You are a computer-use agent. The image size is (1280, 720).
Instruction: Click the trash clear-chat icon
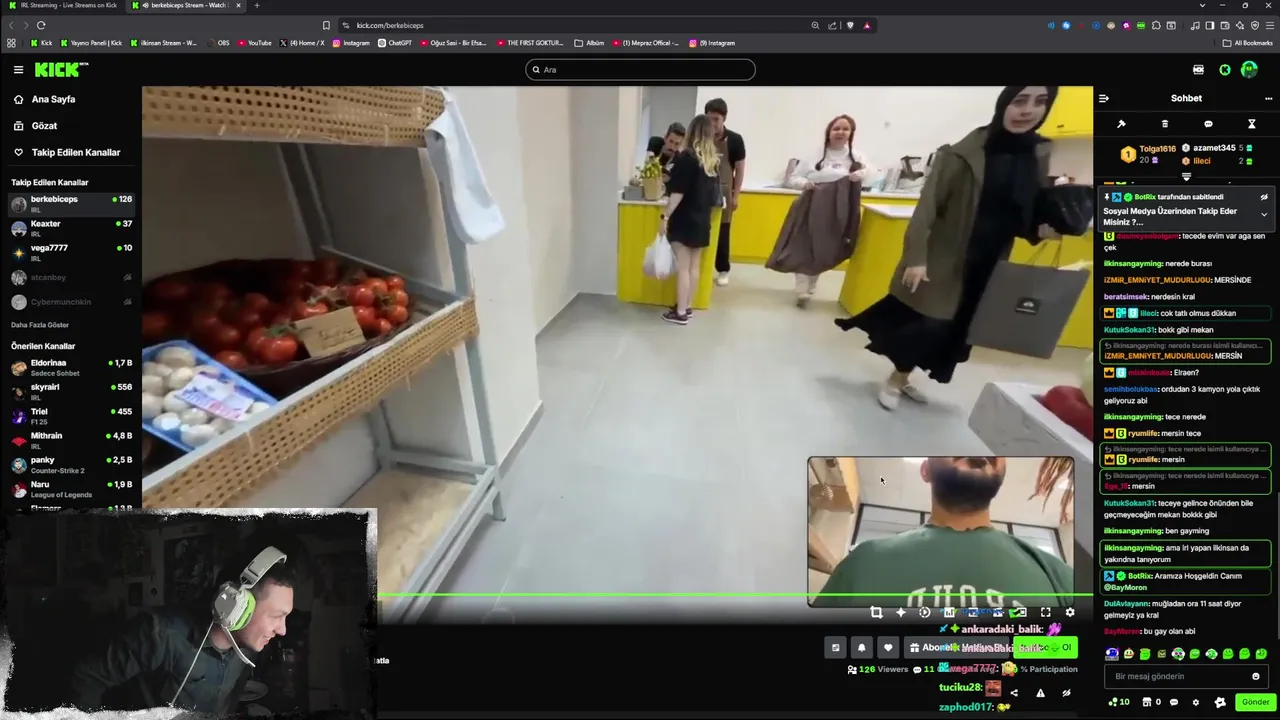coord(1164,124)
